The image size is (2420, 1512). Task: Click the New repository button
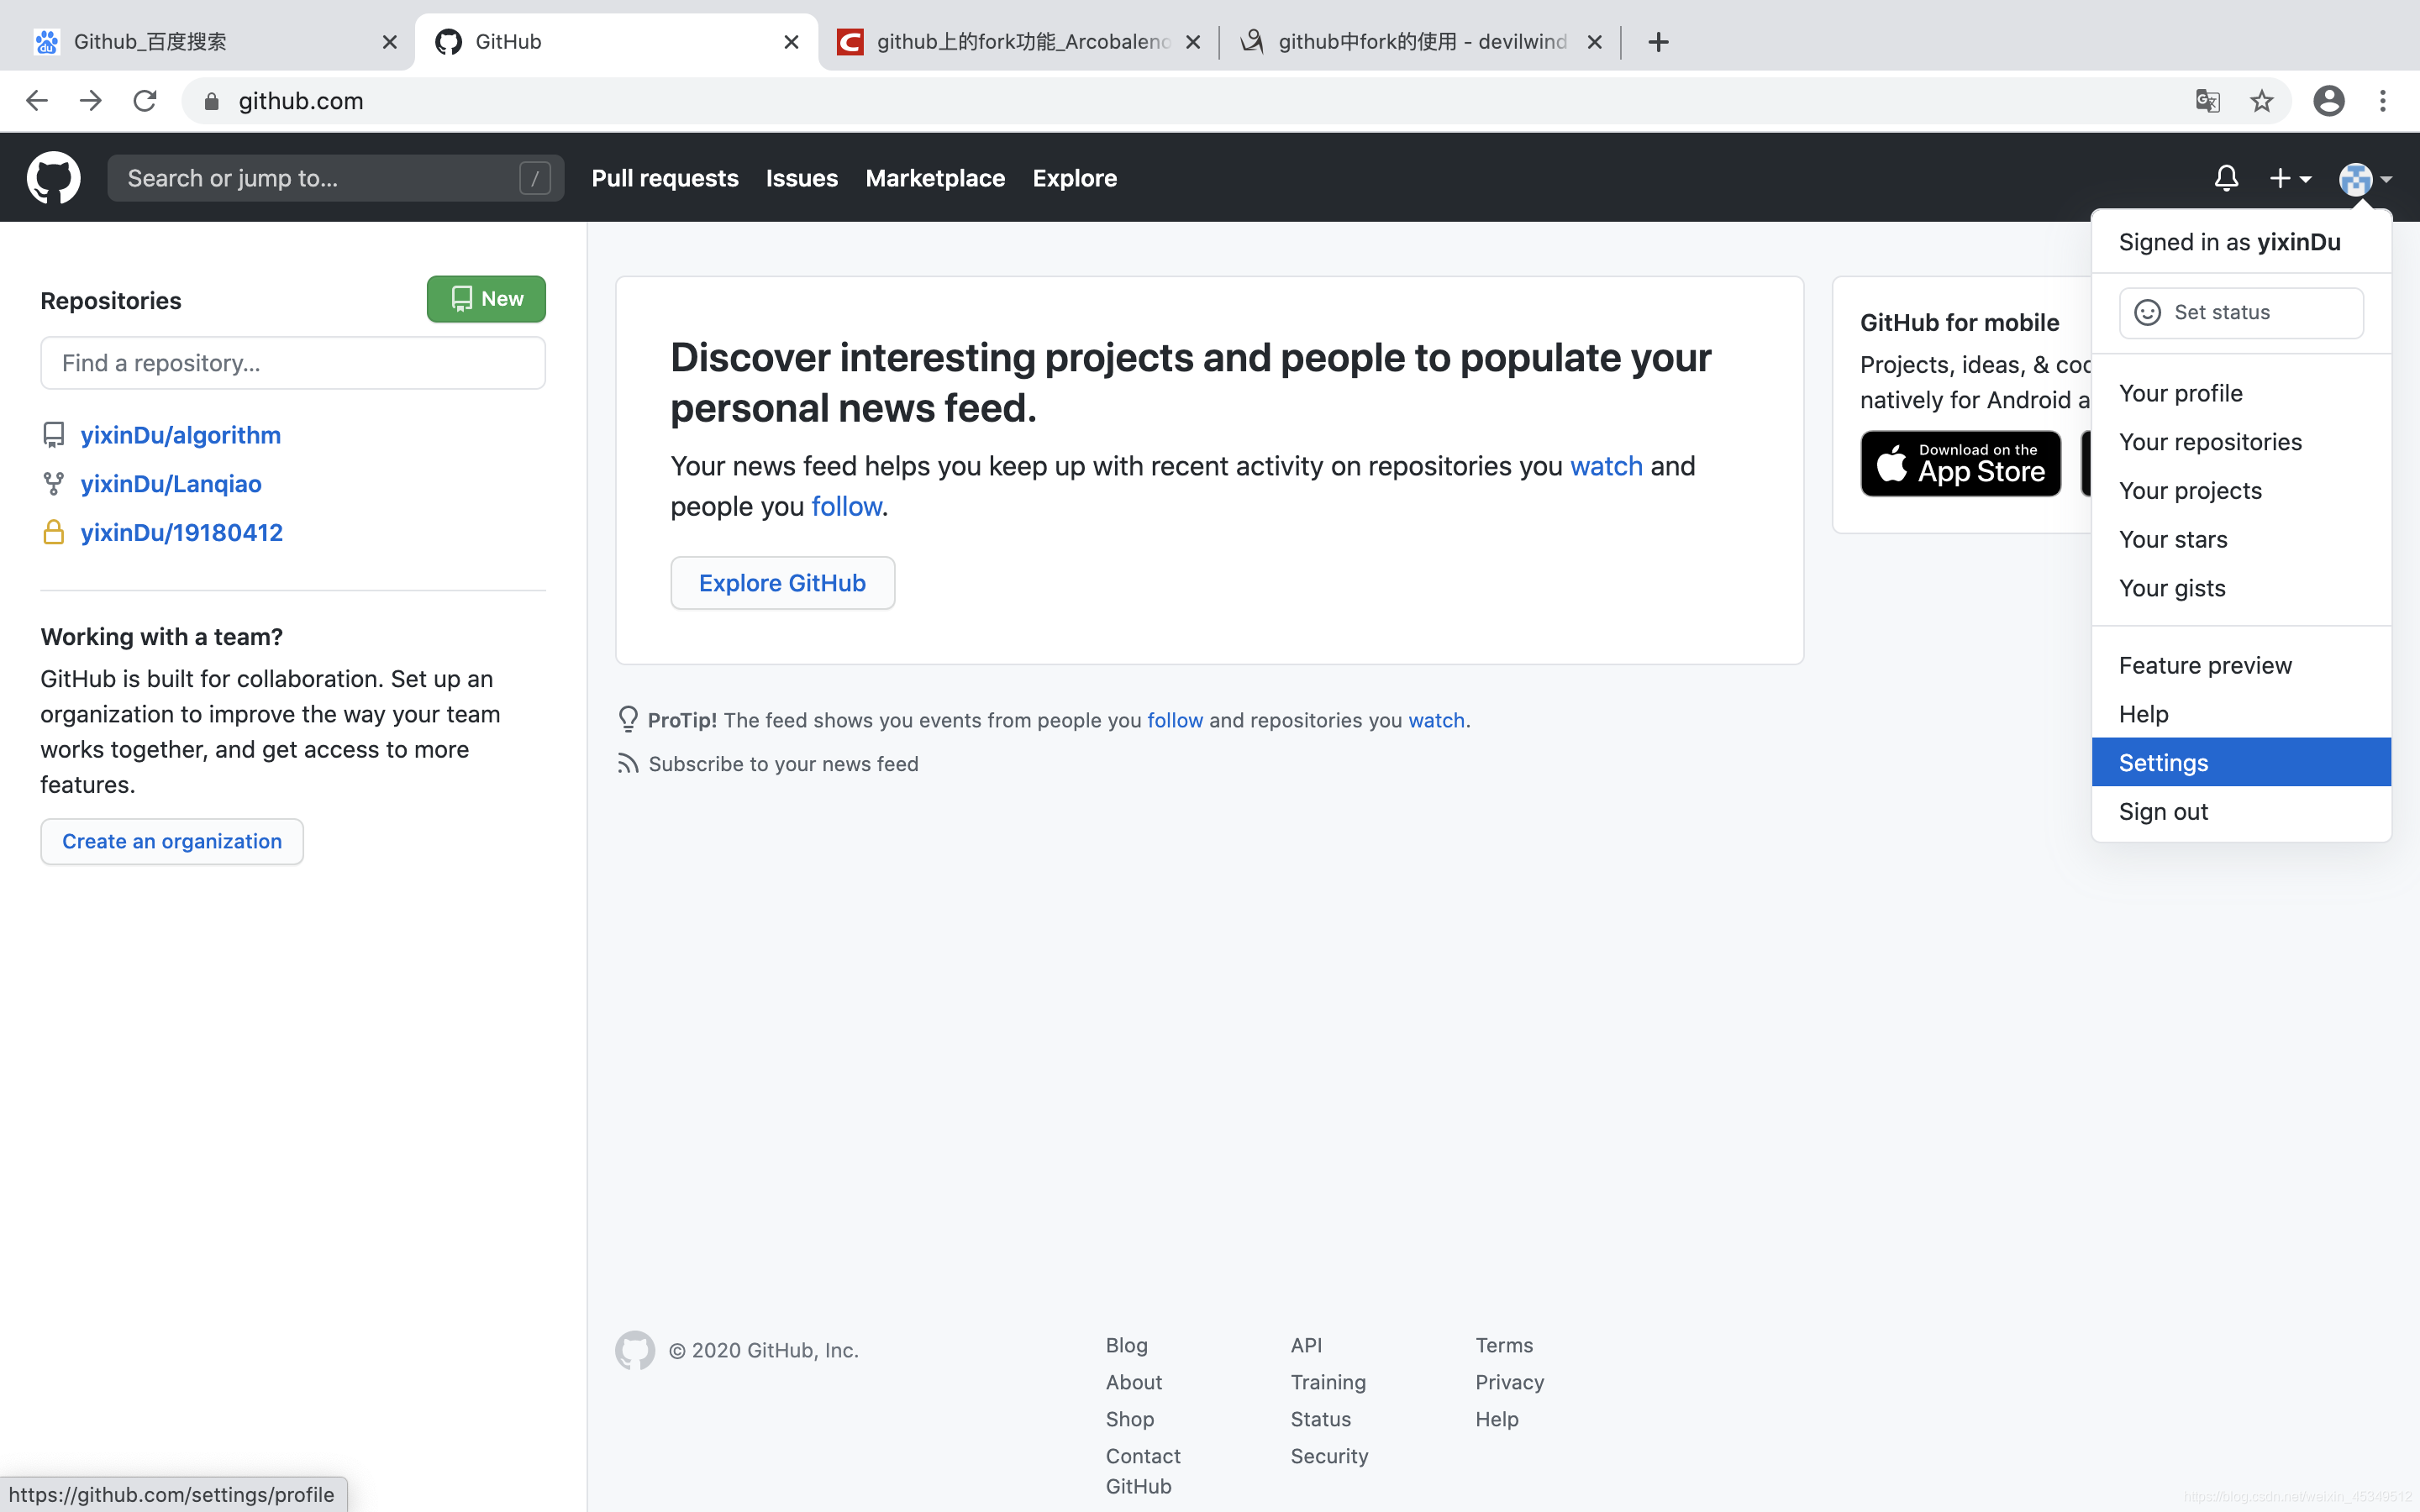486,298
